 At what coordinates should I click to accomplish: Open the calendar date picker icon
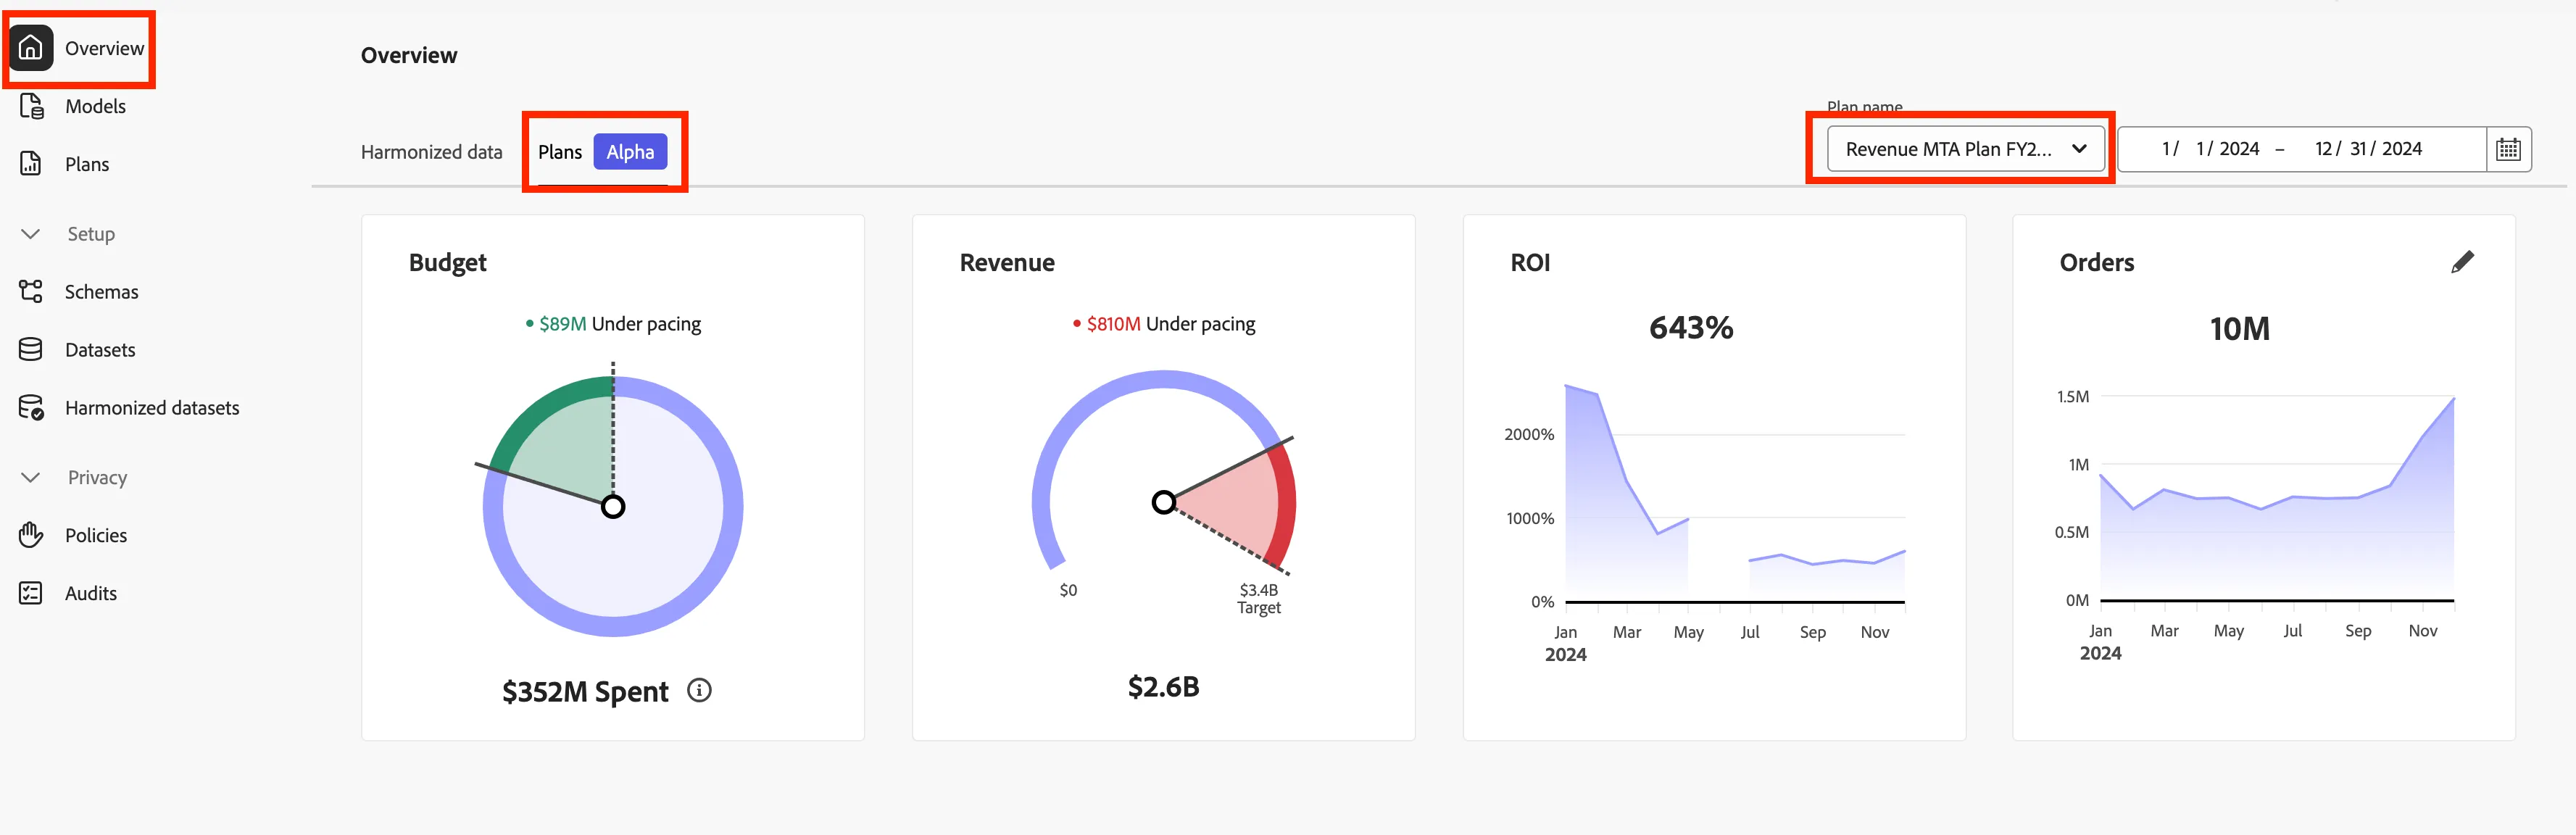tap(2508, 149)
